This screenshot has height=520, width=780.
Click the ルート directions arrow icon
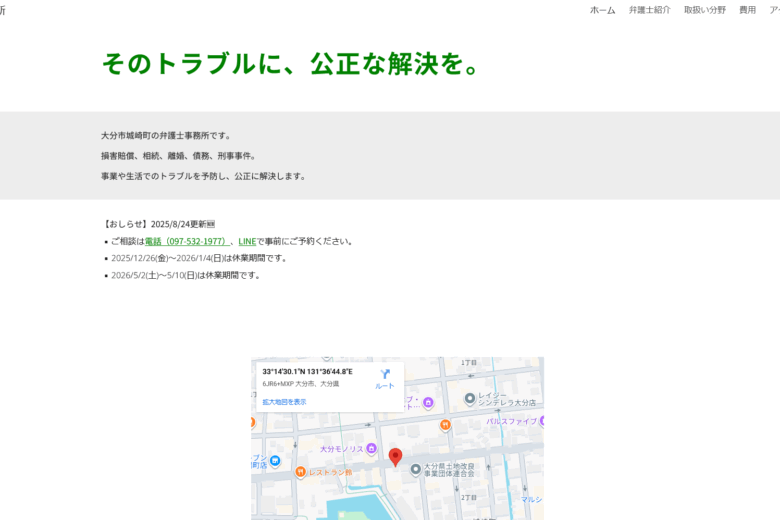click(385, 375)
